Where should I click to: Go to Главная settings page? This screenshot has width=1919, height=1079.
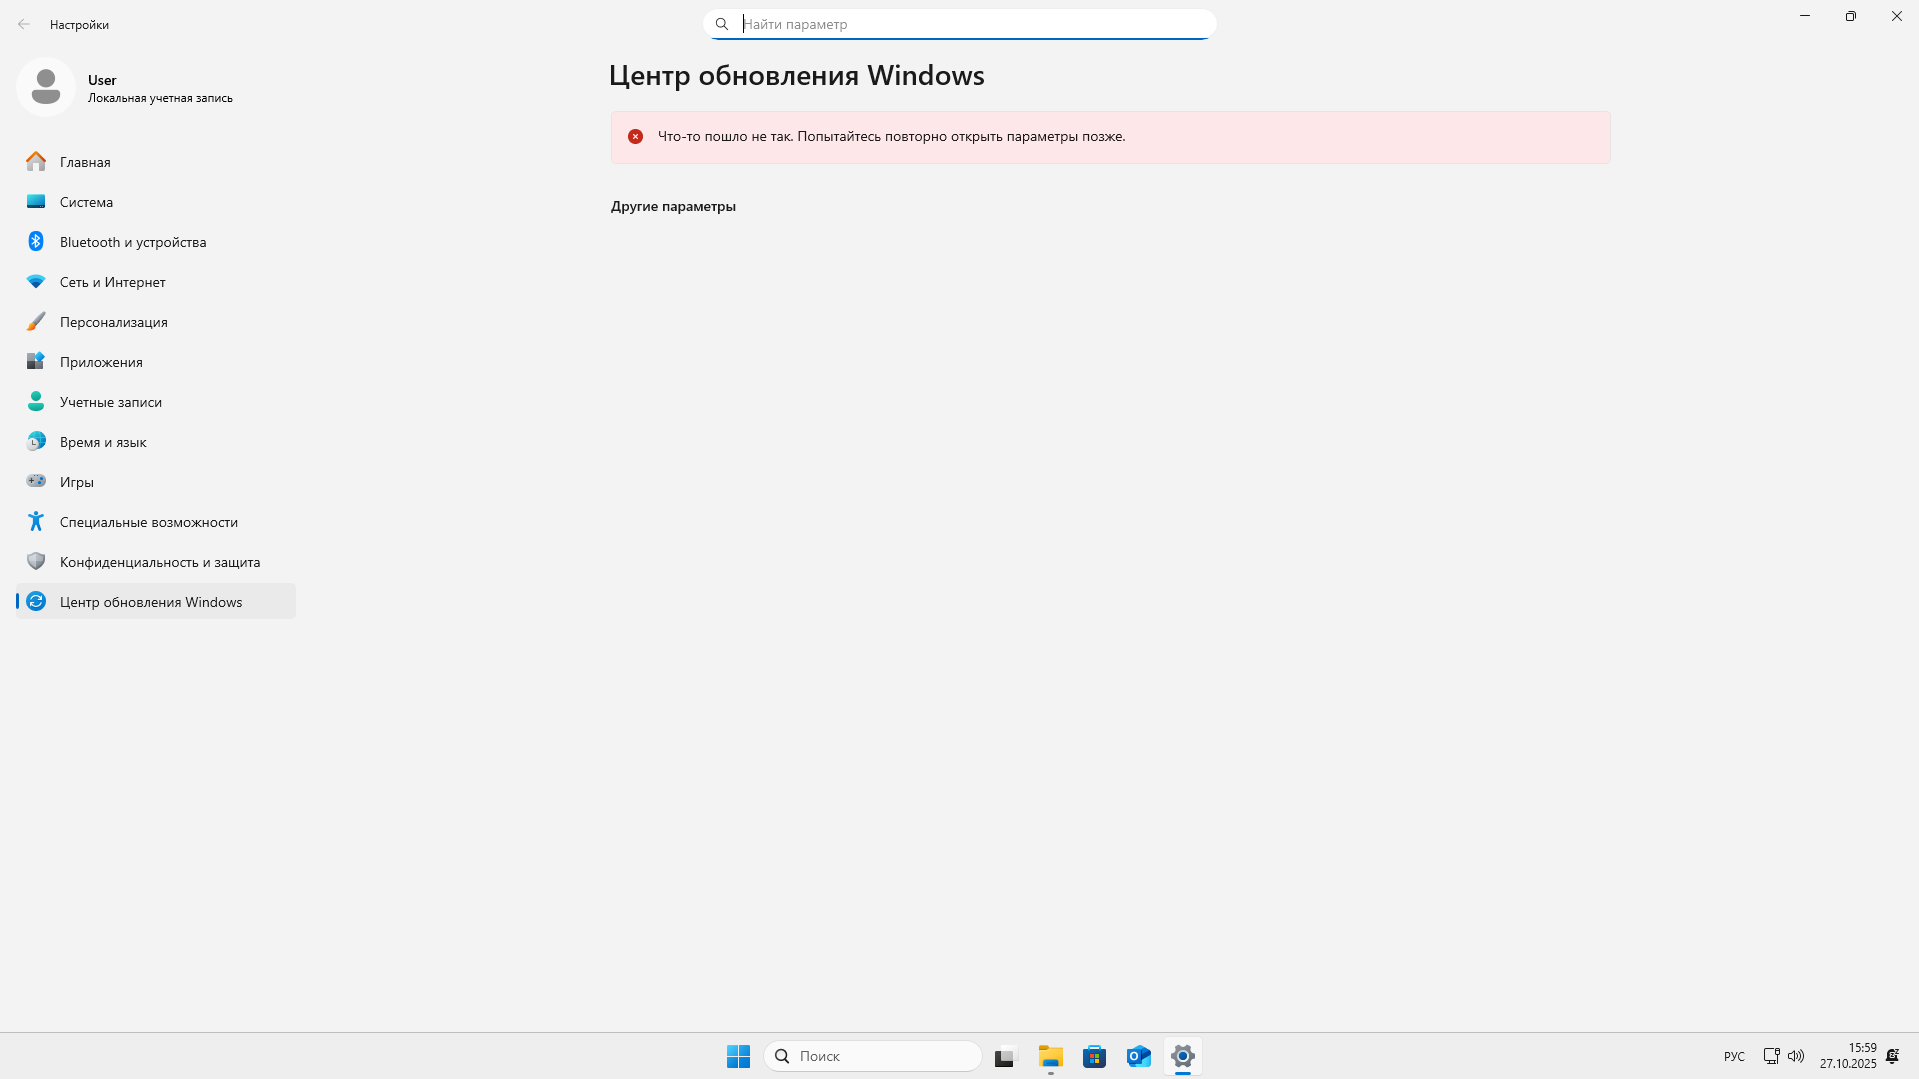click(x=85, y=162)
